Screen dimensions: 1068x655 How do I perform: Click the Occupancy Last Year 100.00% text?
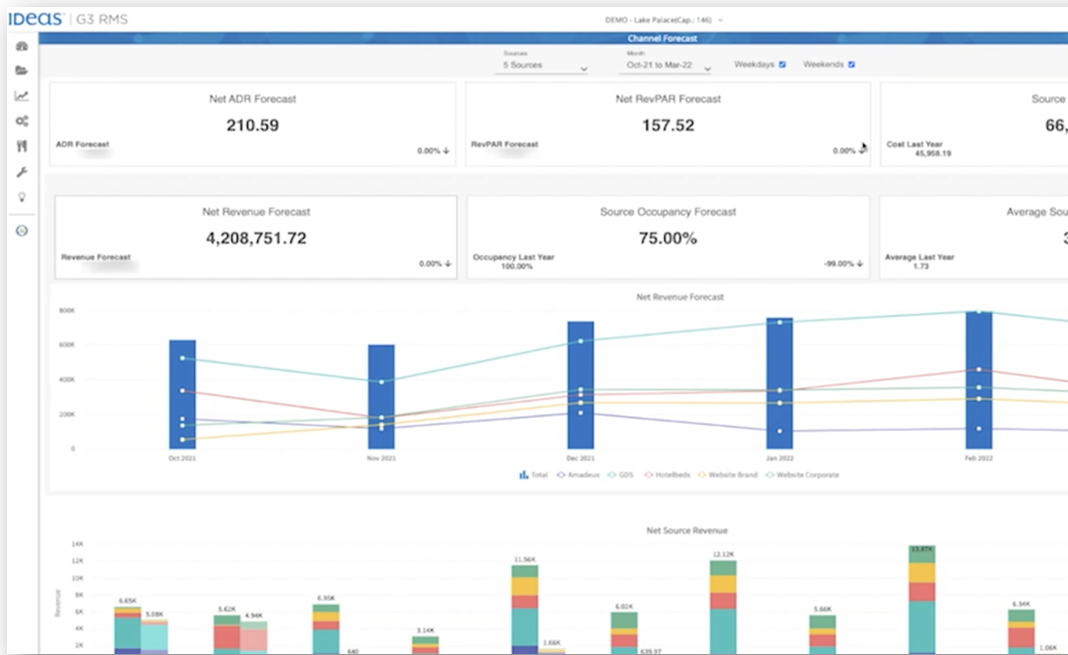[x=514, y=261]
